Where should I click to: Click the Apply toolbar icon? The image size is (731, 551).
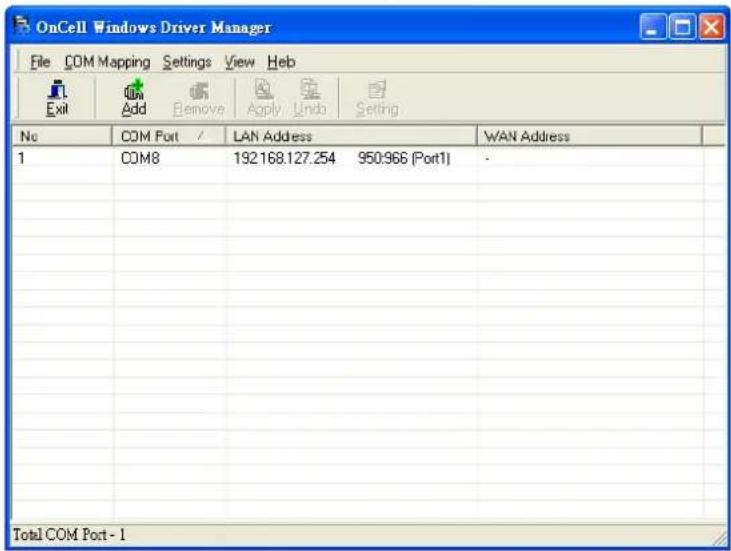(x=264, y=98)
